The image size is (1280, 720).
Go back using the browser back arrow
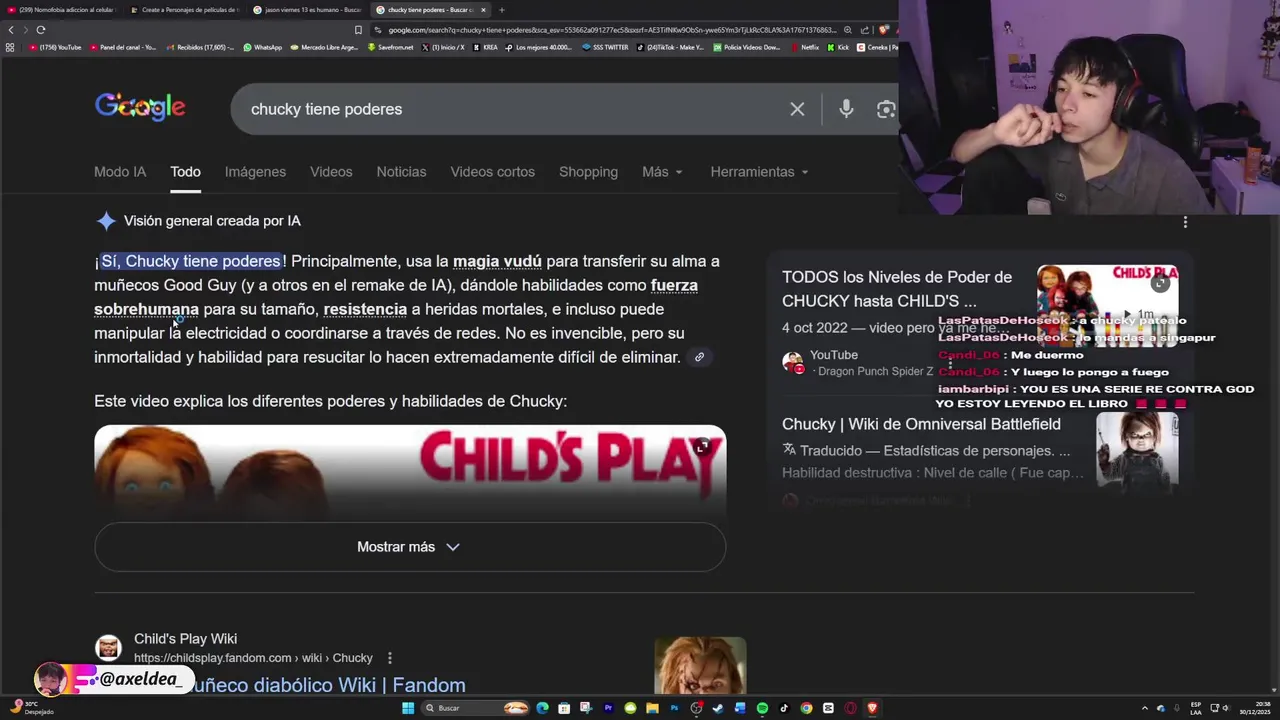(10, 30)
